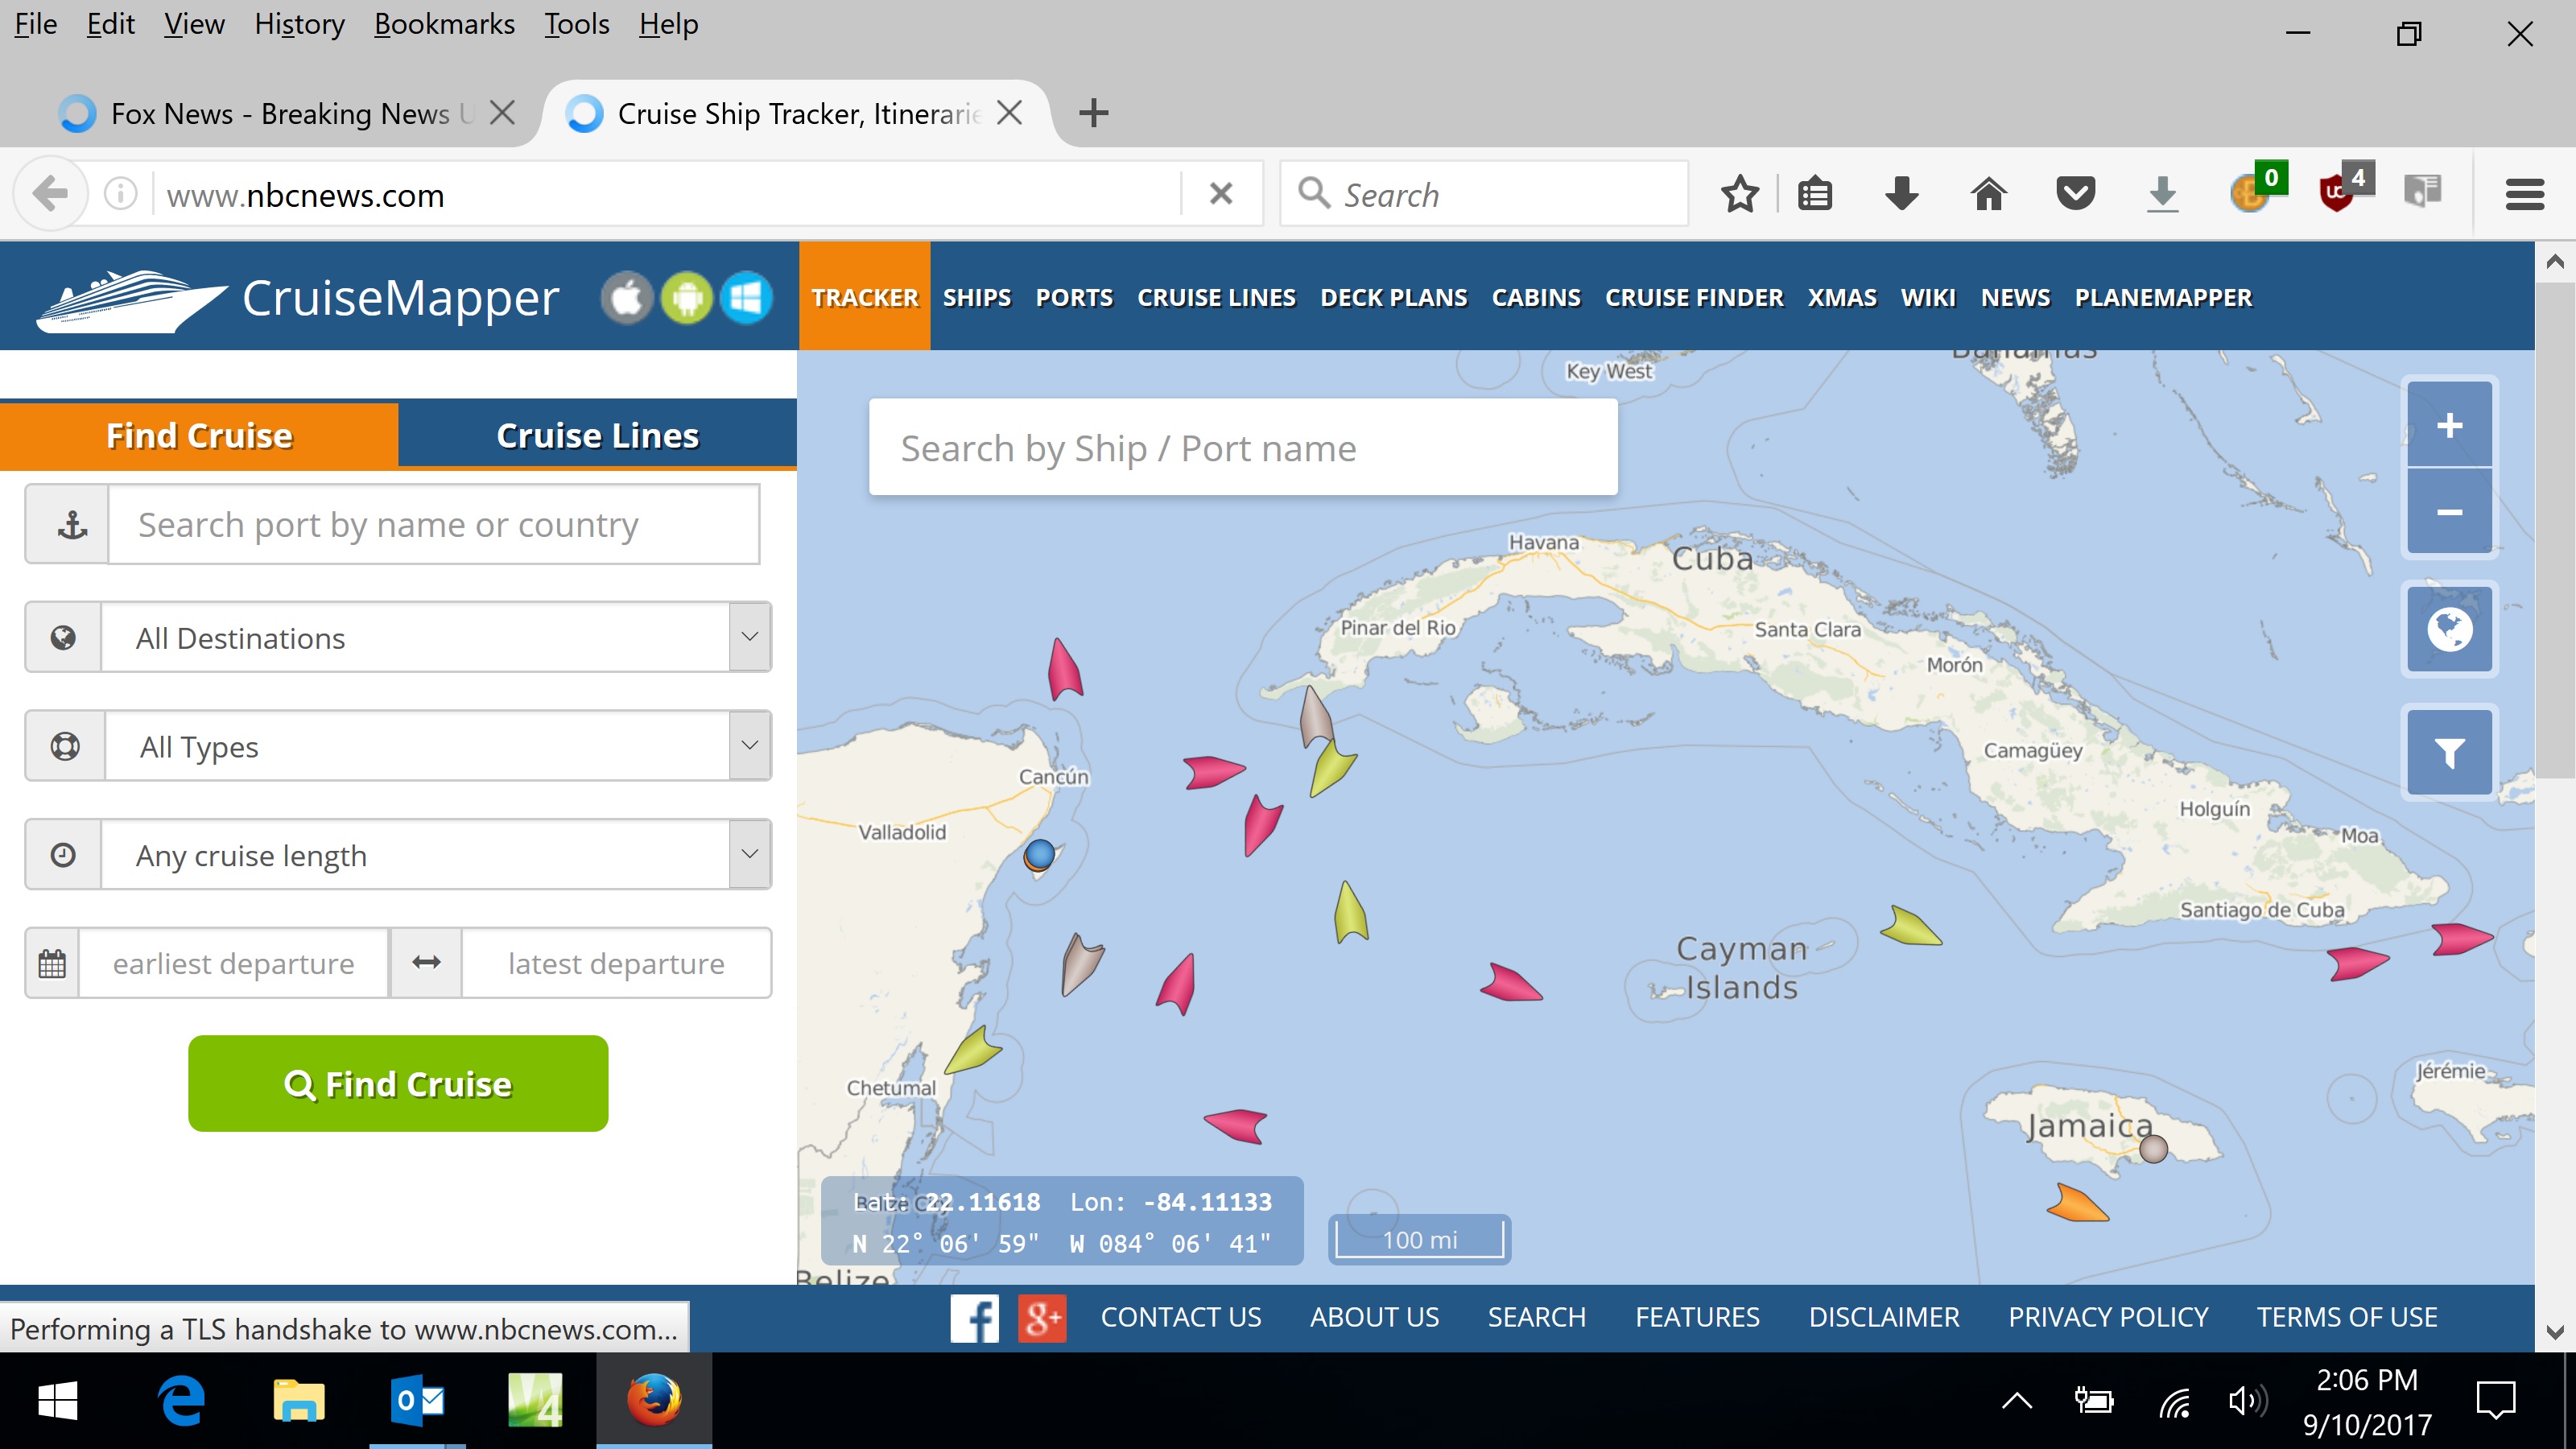Show site information icon
The width and height of the screenshot is (2576, 1449).
pyautogui.click(x=120, y=193)
